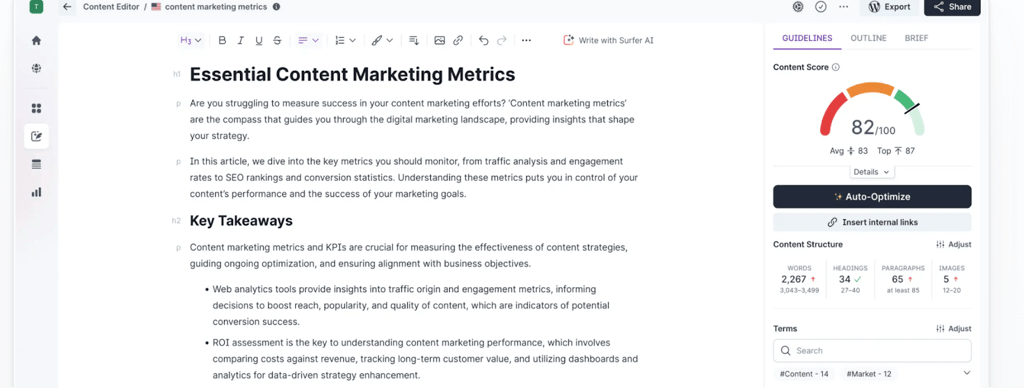Toggle bold formatting
The image size is (1024, 388).
(222, 40)
